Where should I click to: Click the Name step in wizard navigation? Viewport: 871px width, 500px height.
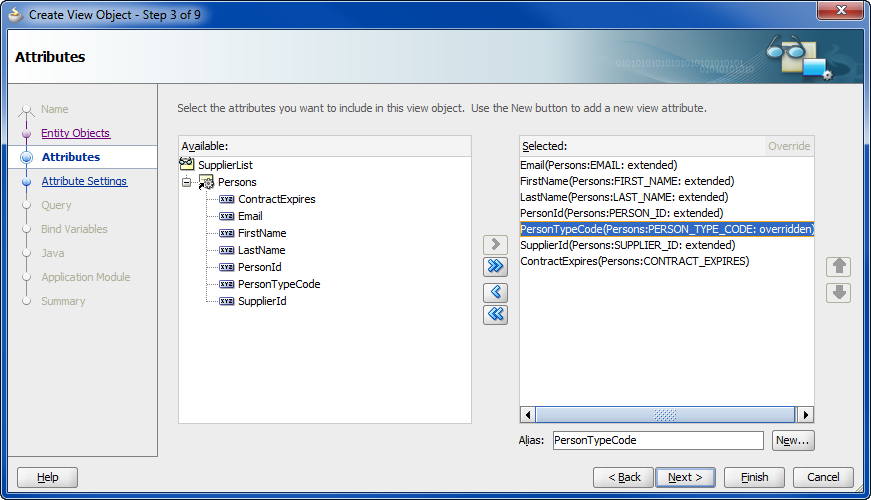pos(54,109)
